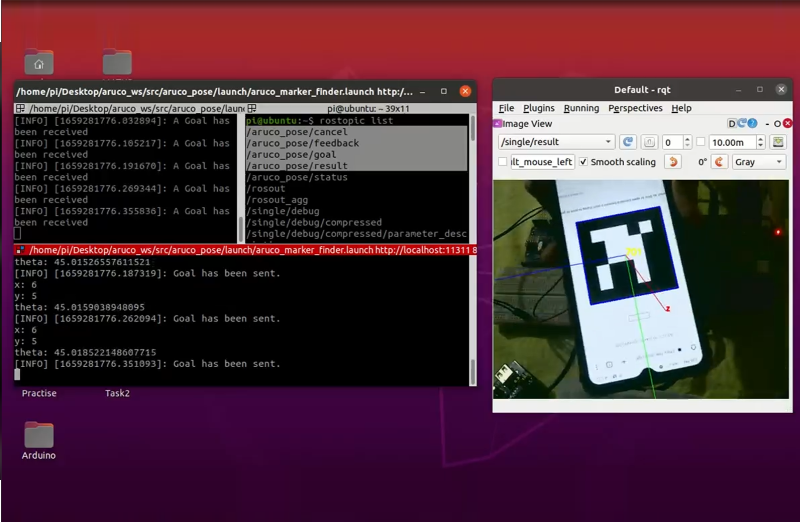800x522 pixels.
Task: Decrease the zoom value 0 spinner
Action: (x=687, y=145)
